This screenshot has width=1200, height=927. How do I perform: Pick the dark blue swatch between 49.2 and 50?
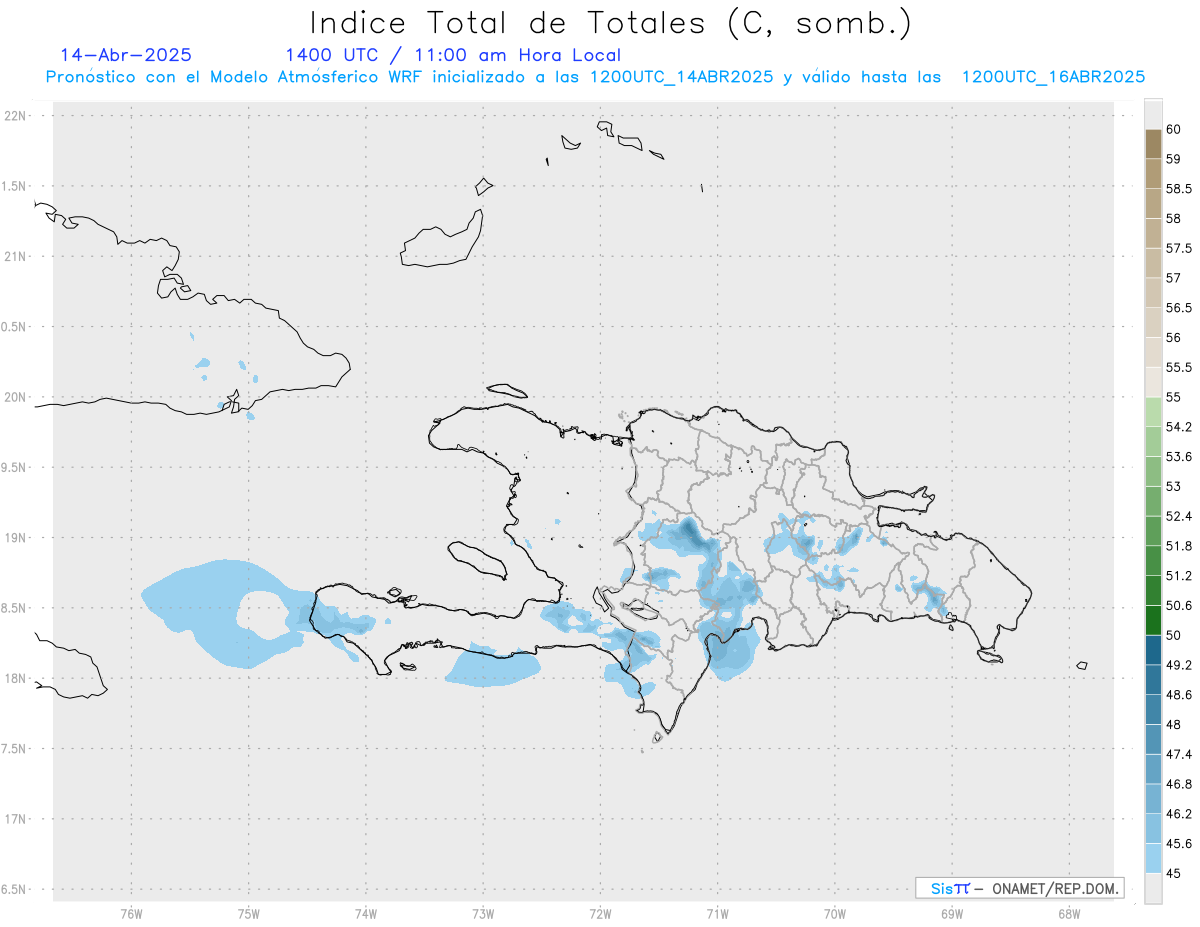[x=1153, y=650]
